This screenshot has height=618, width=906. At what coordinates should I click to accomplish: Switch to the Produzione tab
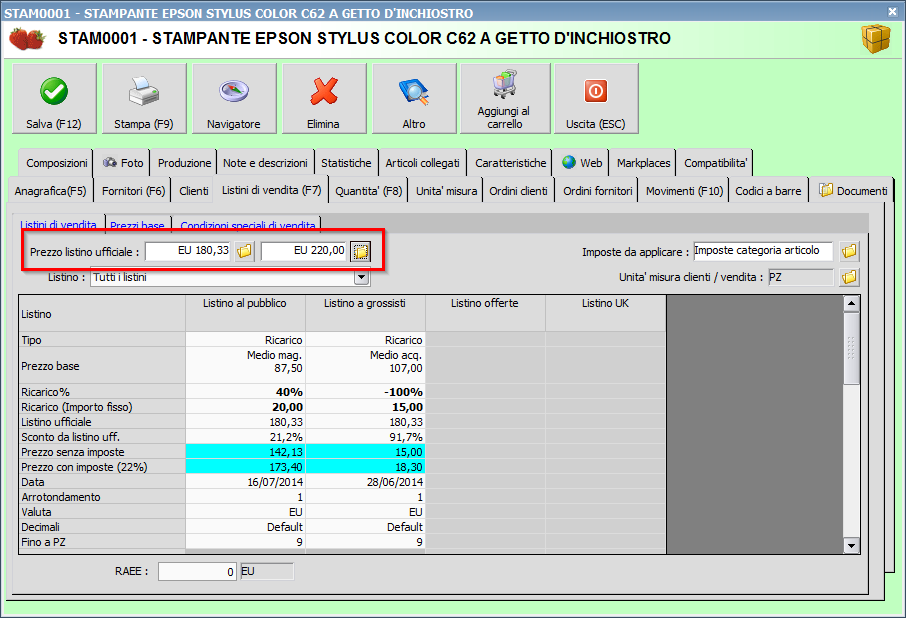[x=184, y=163]
